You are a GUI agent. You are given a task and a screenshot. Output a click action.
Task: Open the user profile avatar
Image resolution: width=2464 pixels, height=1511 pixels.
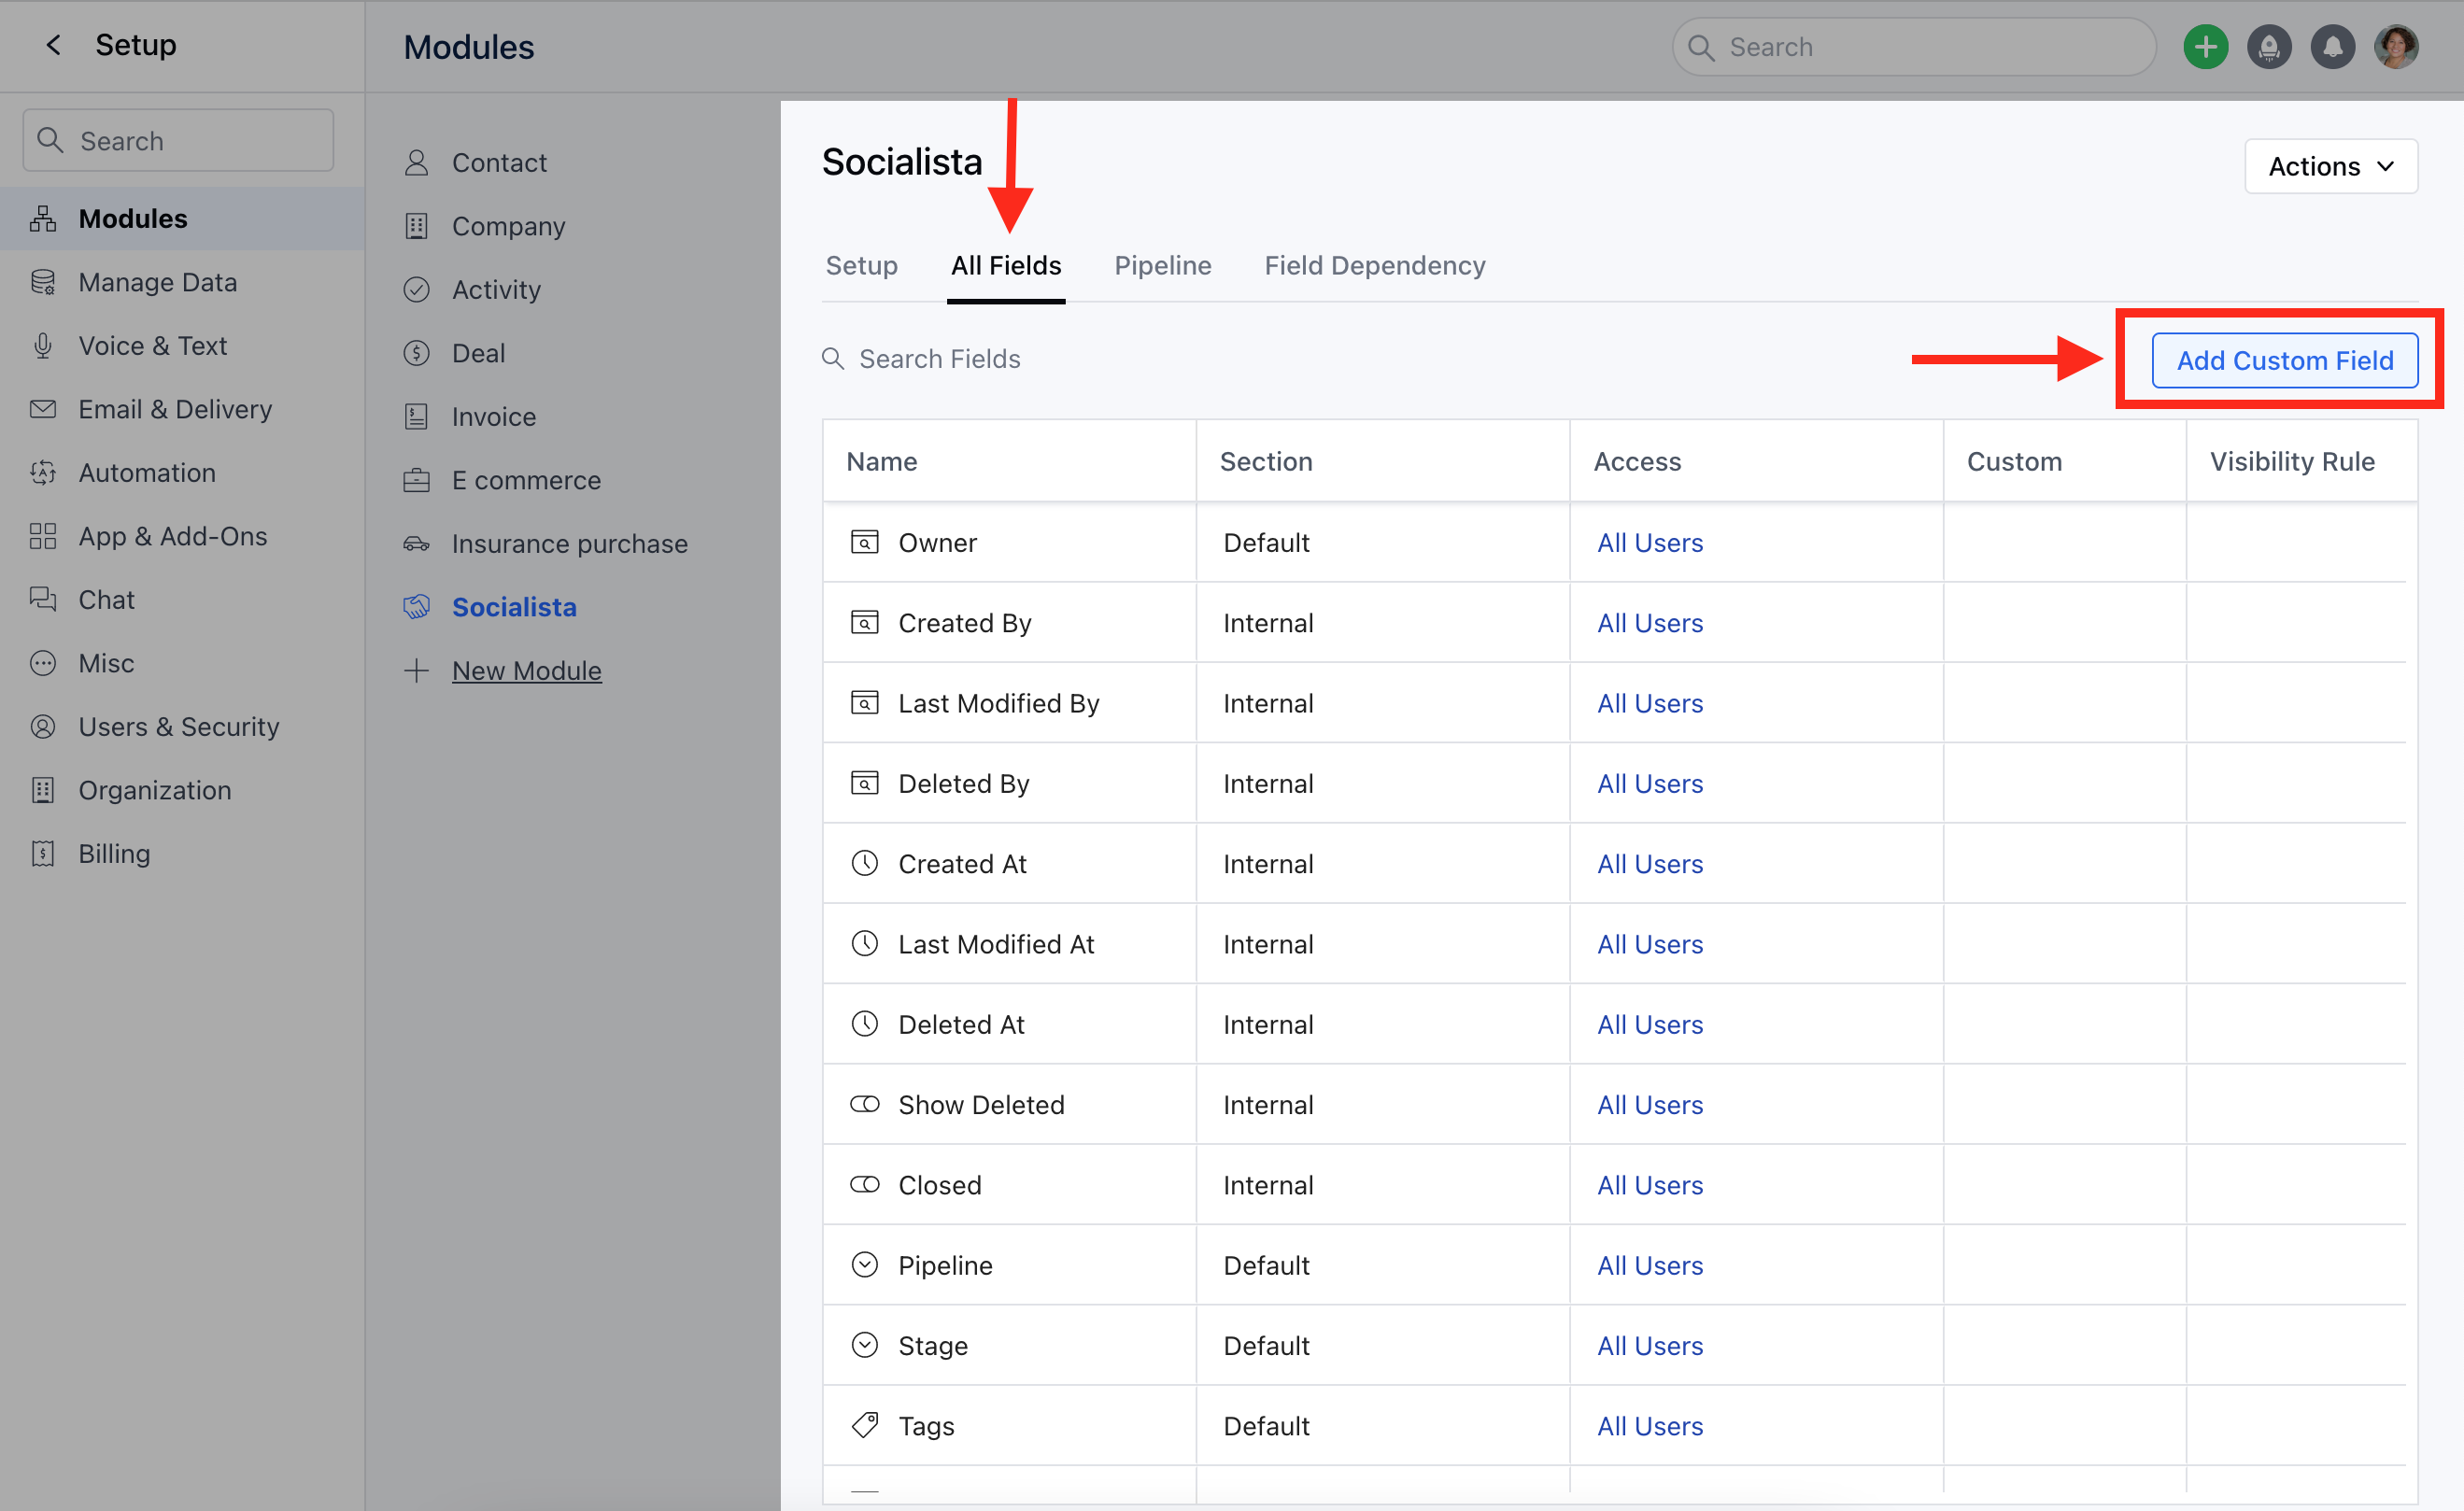pyautogui.click(x=2396, y=47)
